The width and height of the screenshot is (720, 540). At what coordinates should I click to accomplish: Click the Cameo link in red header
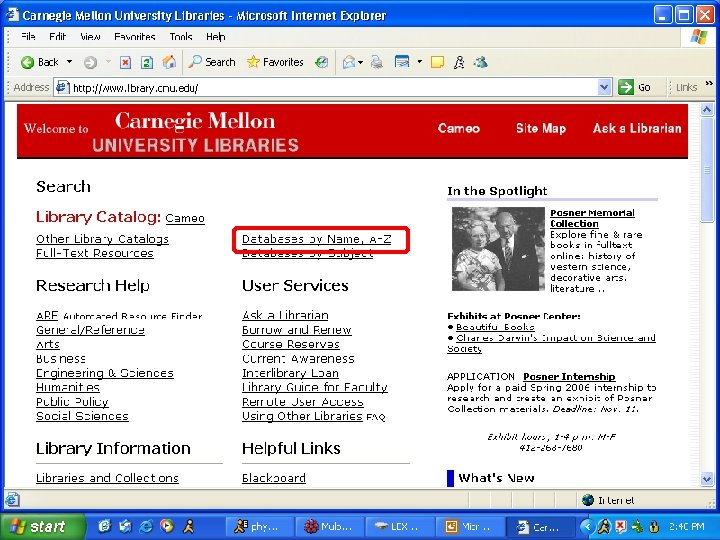[459, 128]
